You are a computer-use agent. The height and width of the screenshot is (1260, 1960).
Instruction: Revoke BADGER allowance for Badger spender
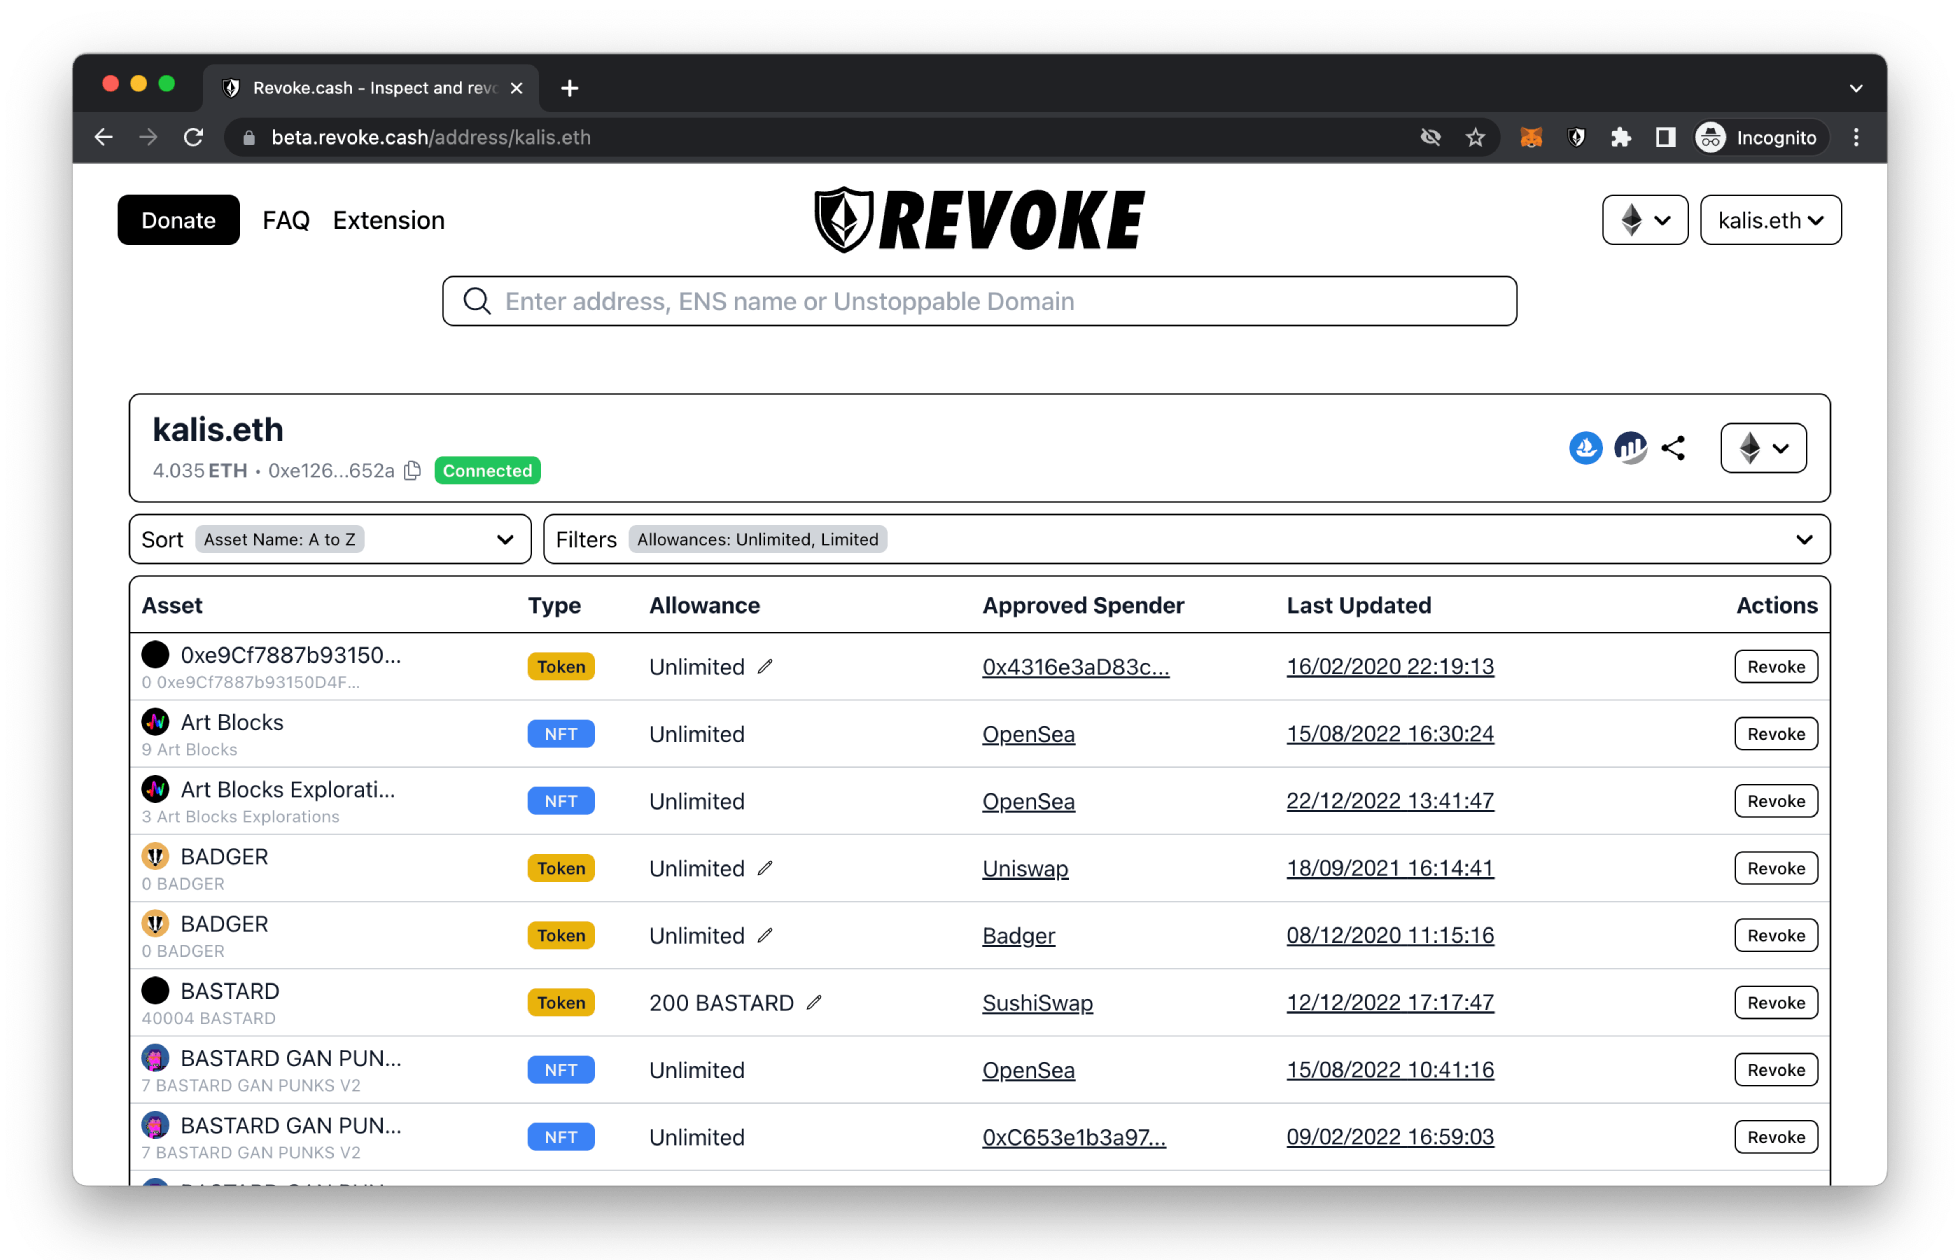pos(1776,935)
